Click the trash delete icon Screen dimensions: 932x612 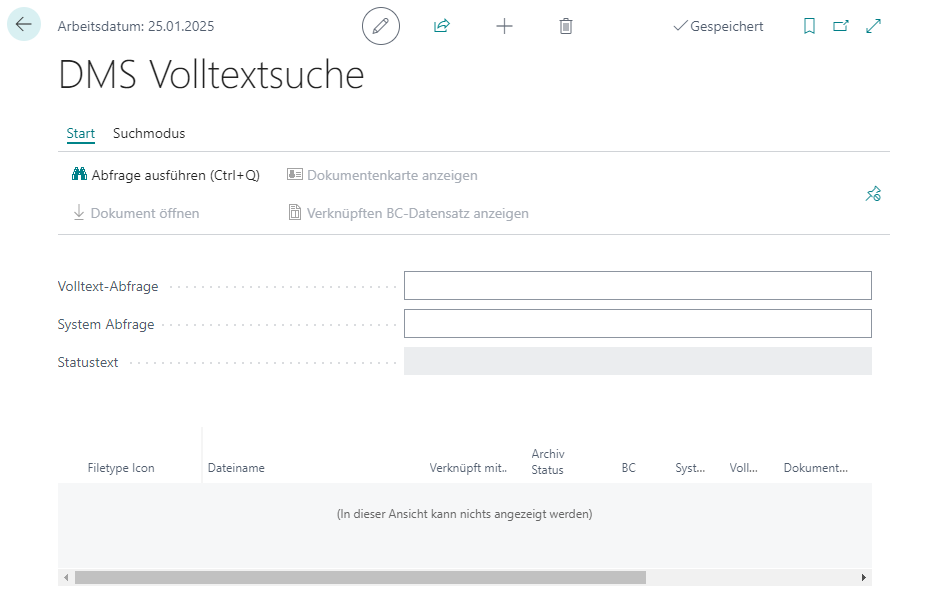[x=566, y=26]
